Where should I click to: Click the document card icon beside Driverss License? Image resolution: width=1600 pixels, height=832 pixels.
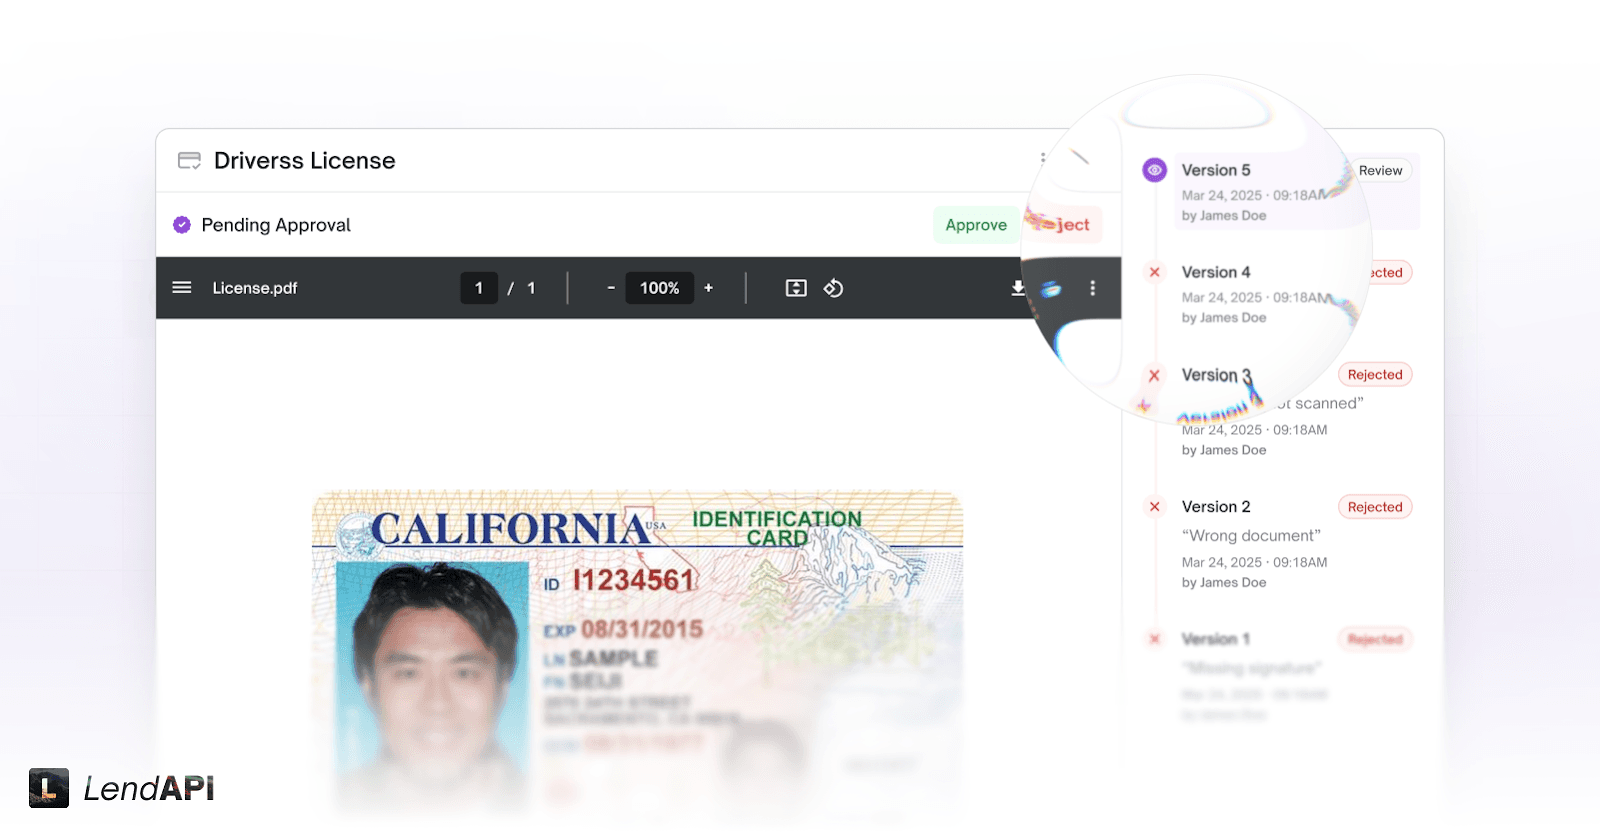click(x=189, y=161)
